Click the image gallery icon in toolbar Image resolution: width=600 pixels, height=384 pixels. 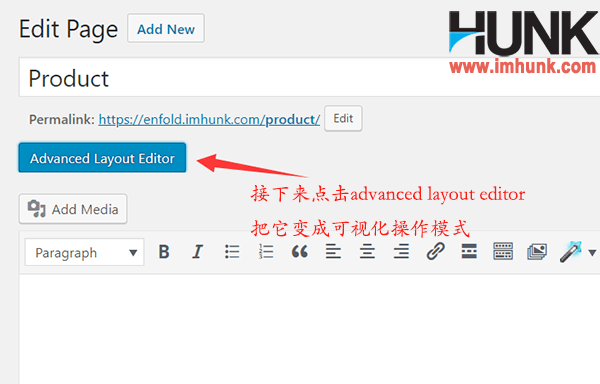click(537, 252)
